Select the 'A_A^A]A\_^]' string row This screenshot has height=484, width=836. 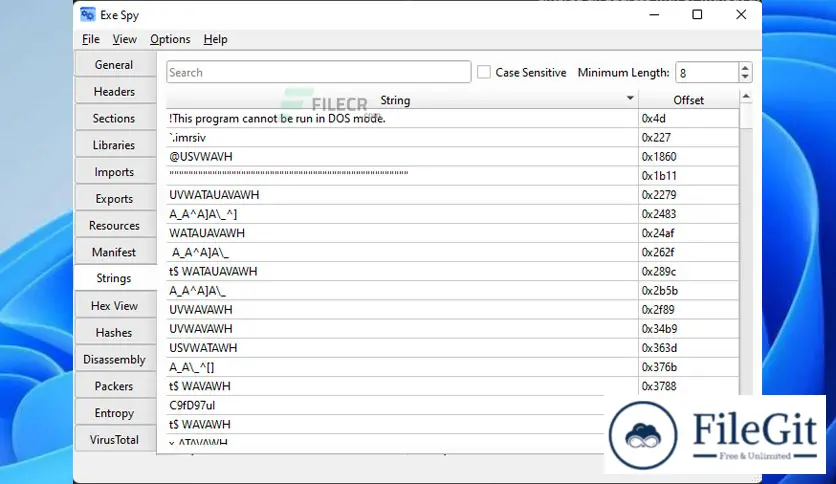402,214
